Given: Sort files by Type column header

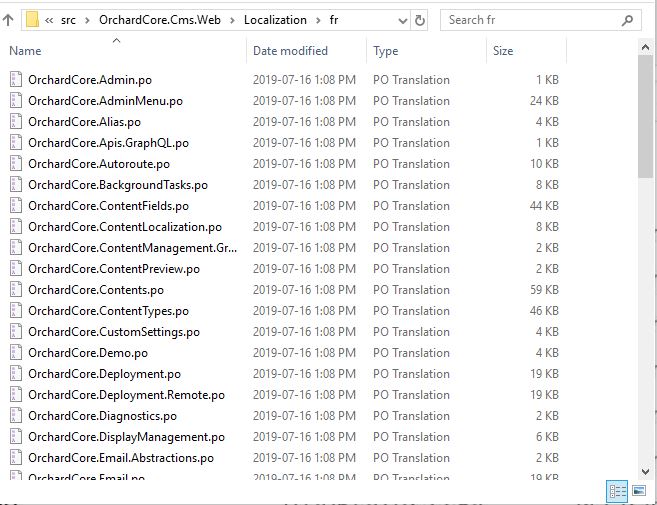Looking at the screenshot, I should tap(385, 51).
